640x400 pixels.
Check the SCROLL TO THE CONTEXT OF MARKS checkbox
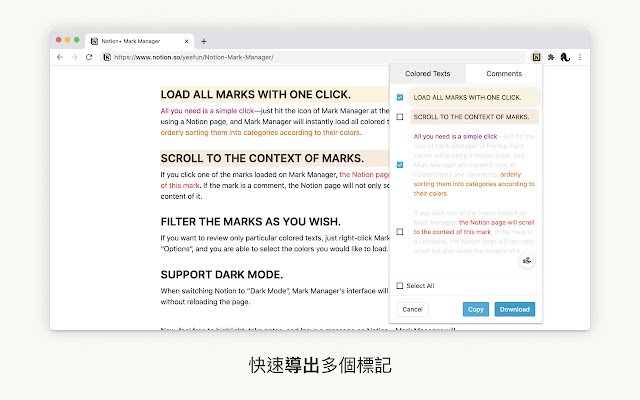coord(400,117)
